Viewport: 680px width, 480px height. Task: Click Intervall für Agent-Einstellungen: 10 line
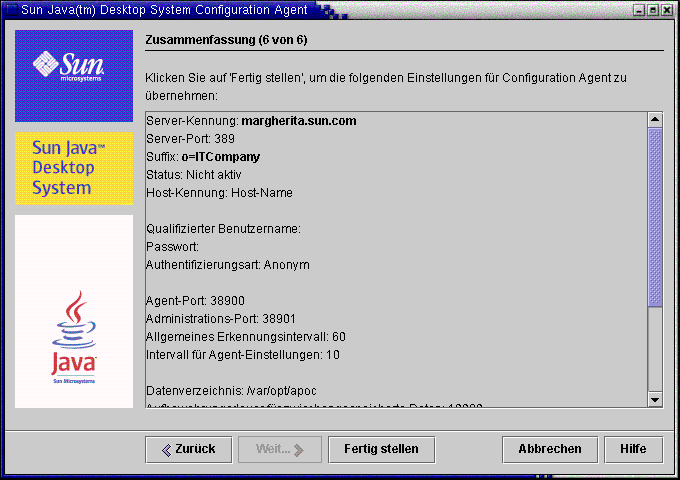(x=242, y=355)
